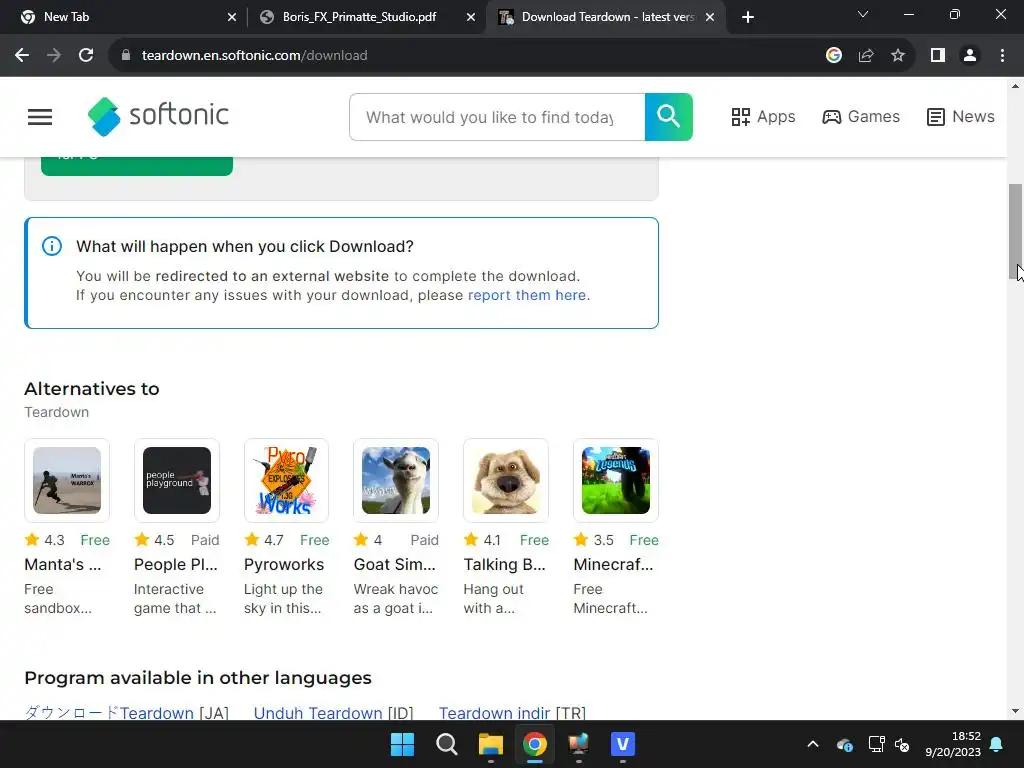Open 'Teardown indir' [TR] link
This screenshot has height=768, width=1024.
(512, 712)
